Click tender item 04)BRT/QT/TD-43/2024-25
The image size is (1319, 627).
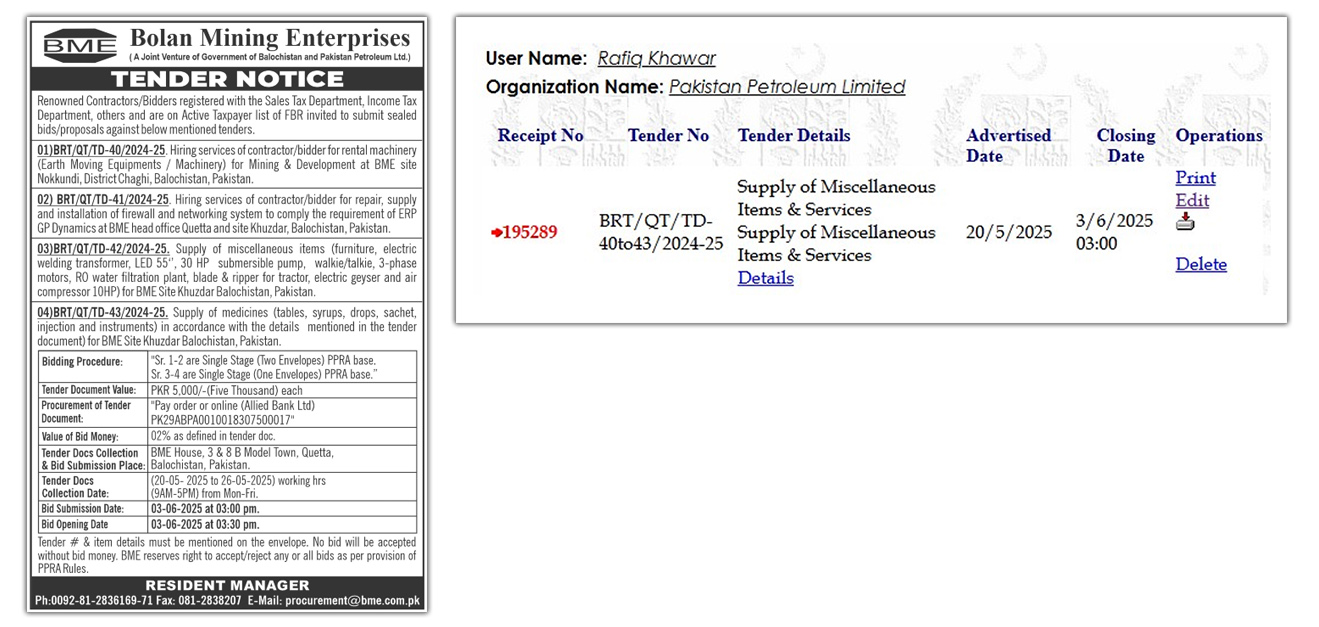click(x=103, y=313)
